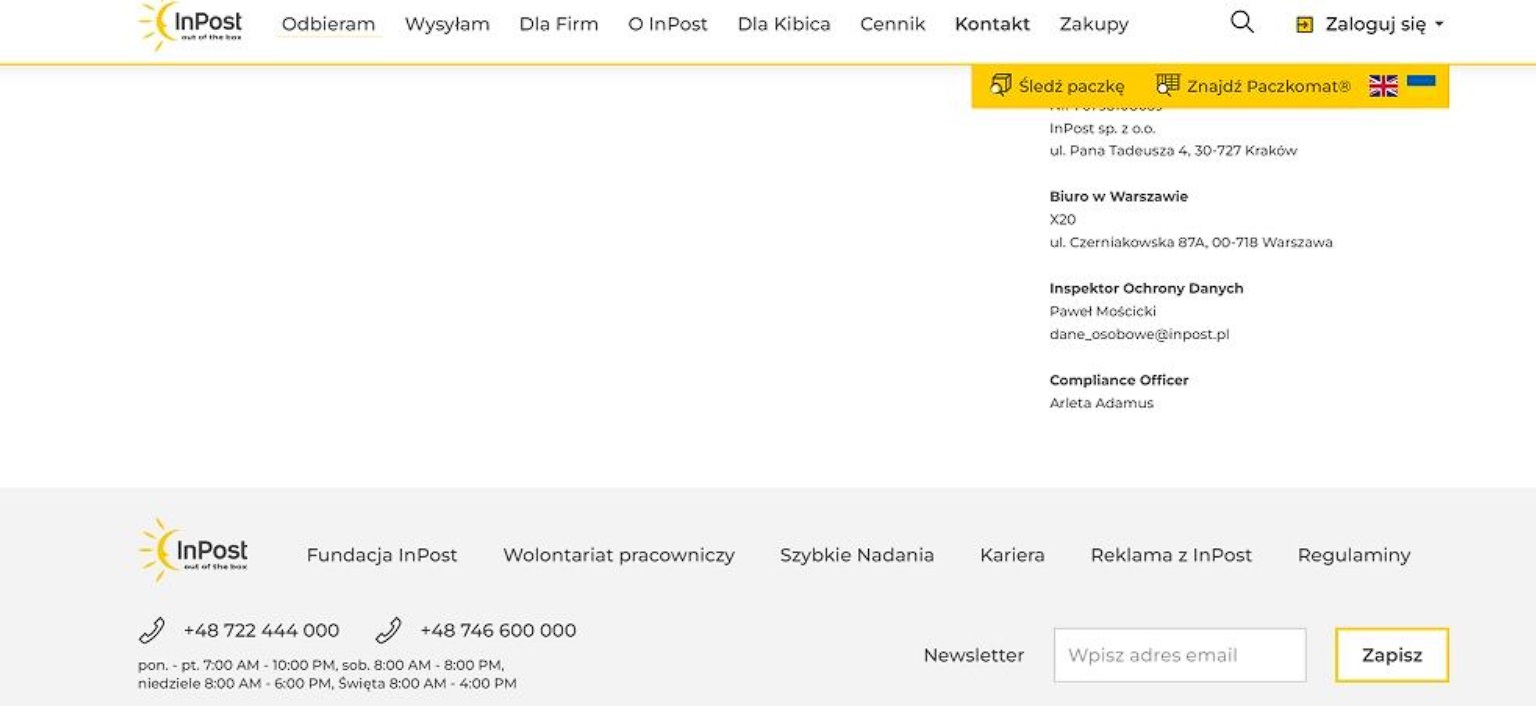
Task: Click phone number +48 722 444 000
Action: point(261,631)
